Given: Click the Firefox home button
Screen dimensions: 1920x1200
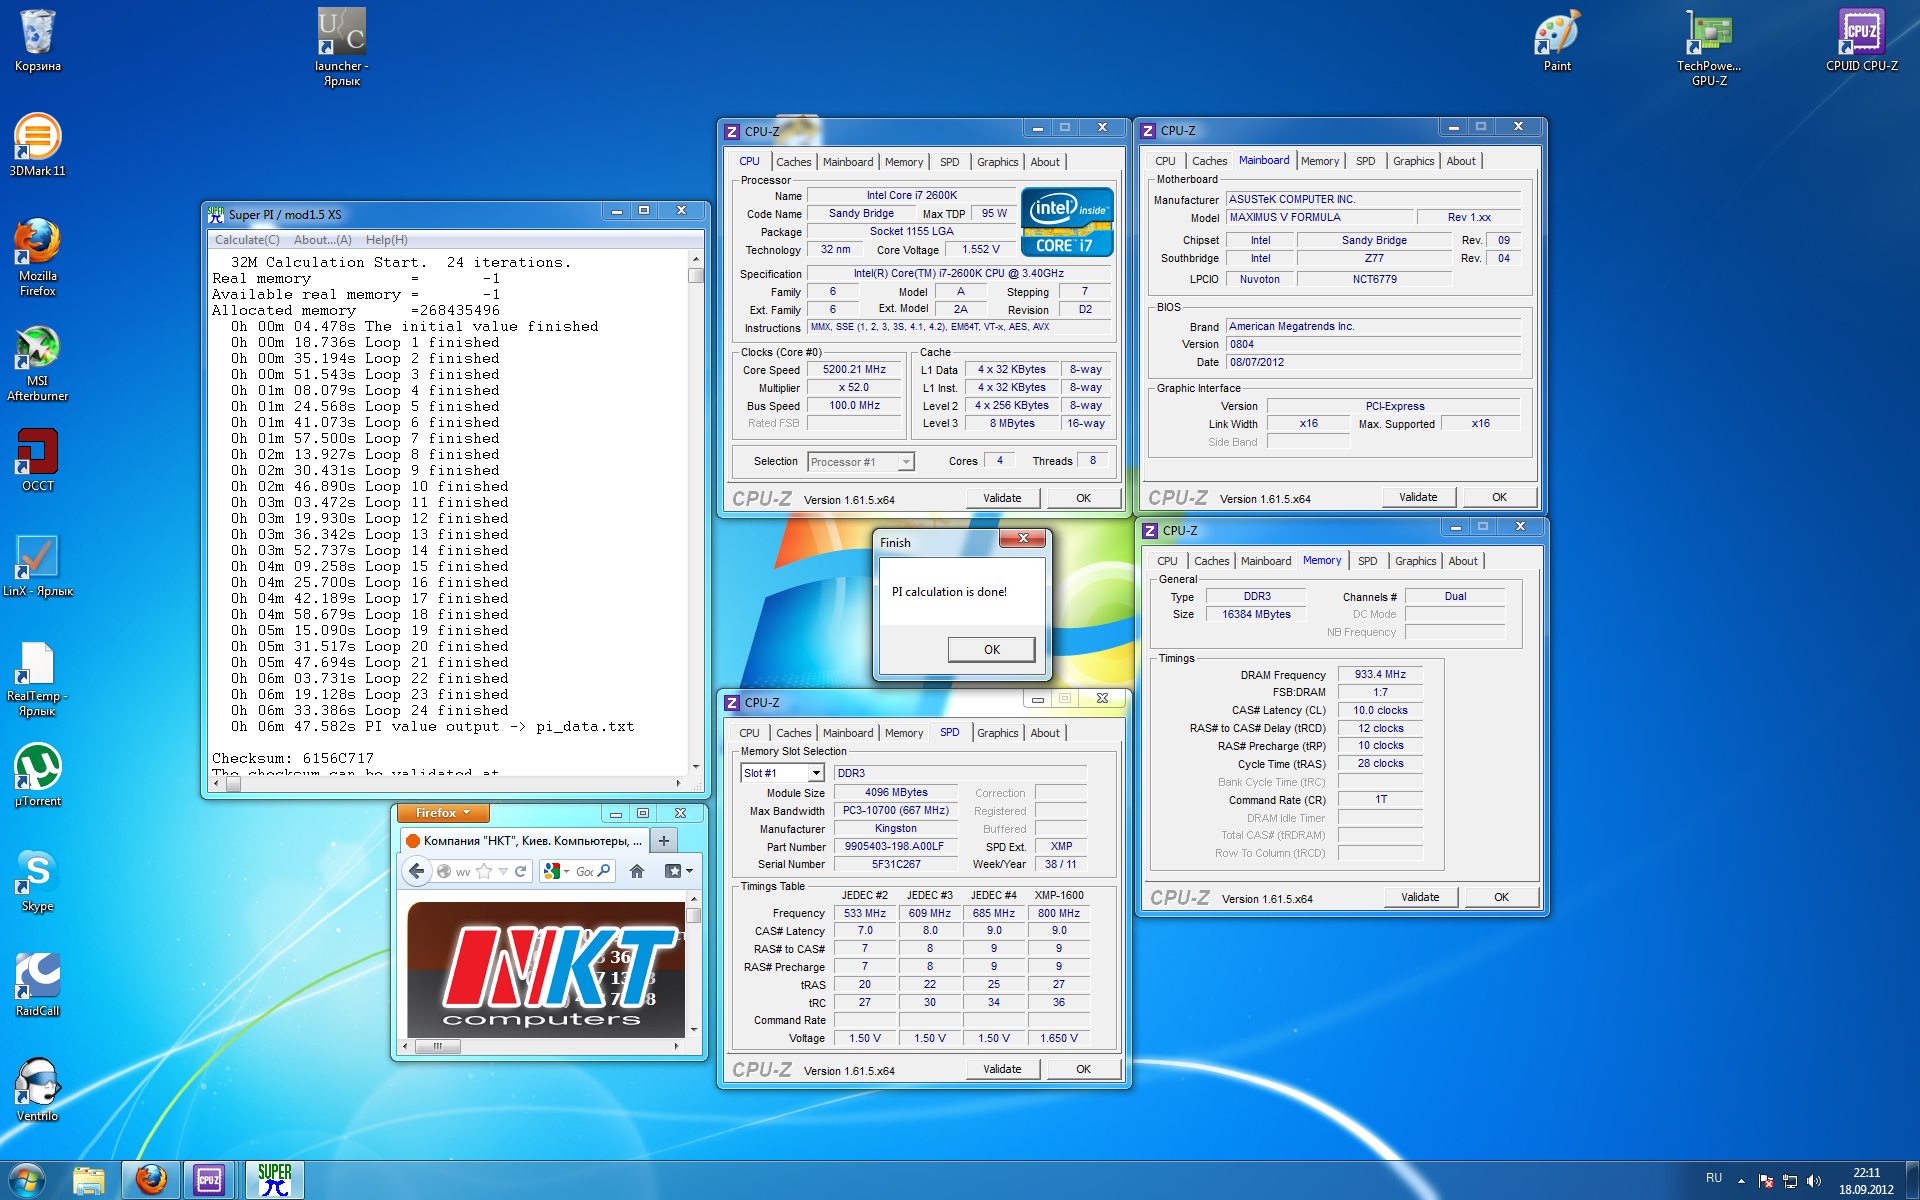Looking at the screenshot, I should (x=637, y=871).
